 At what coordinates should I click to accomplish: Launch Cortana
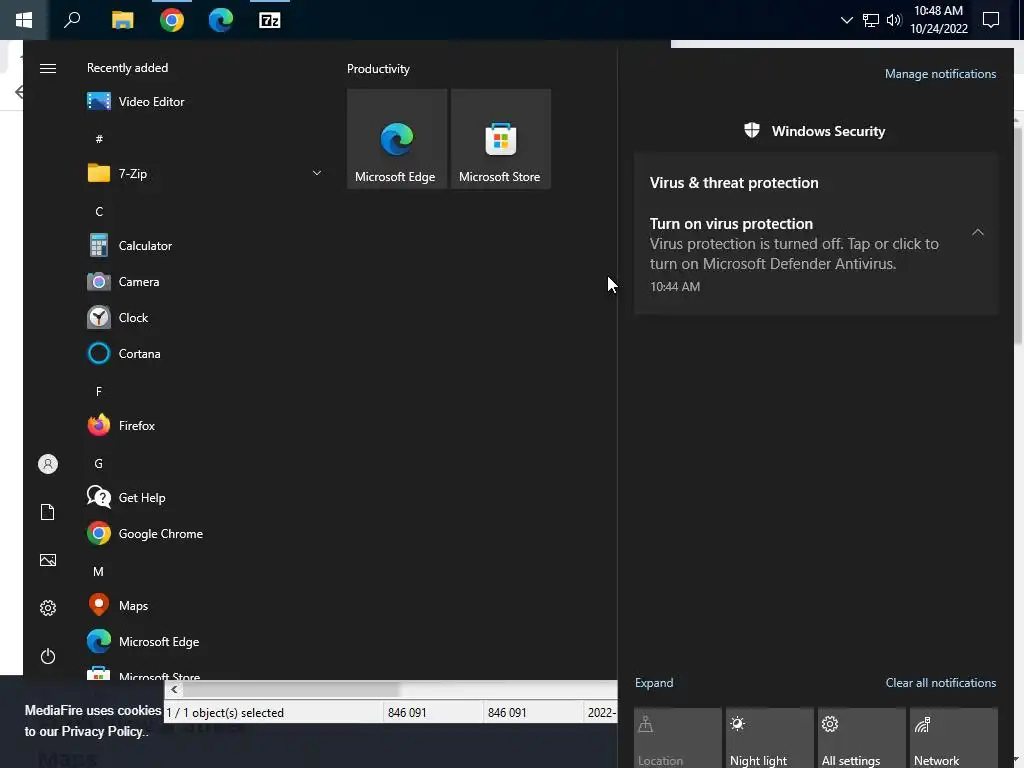206,353
